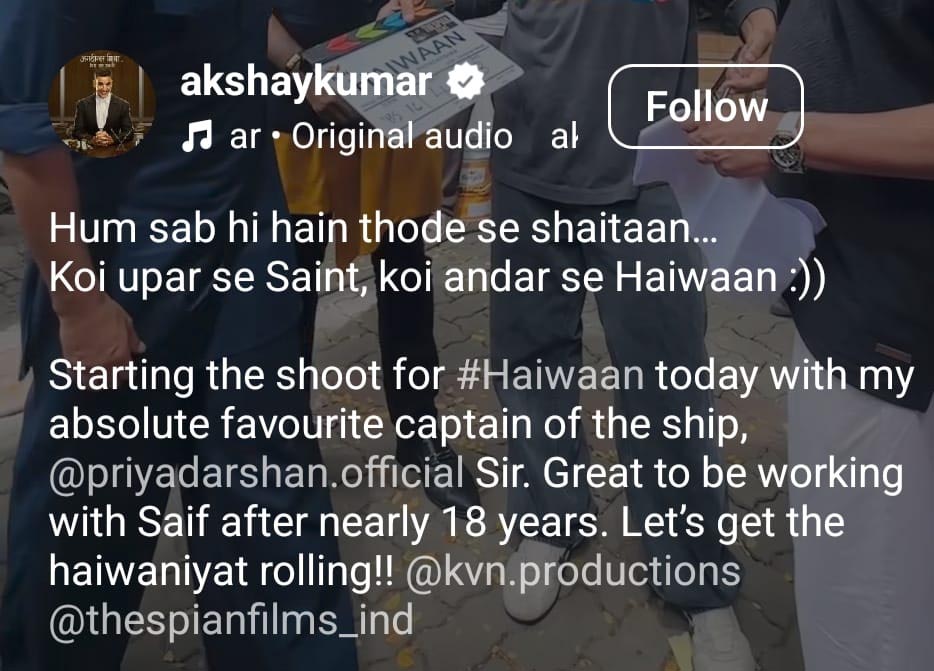Visit the @thespianfilms_ind mention

(231, 620)
